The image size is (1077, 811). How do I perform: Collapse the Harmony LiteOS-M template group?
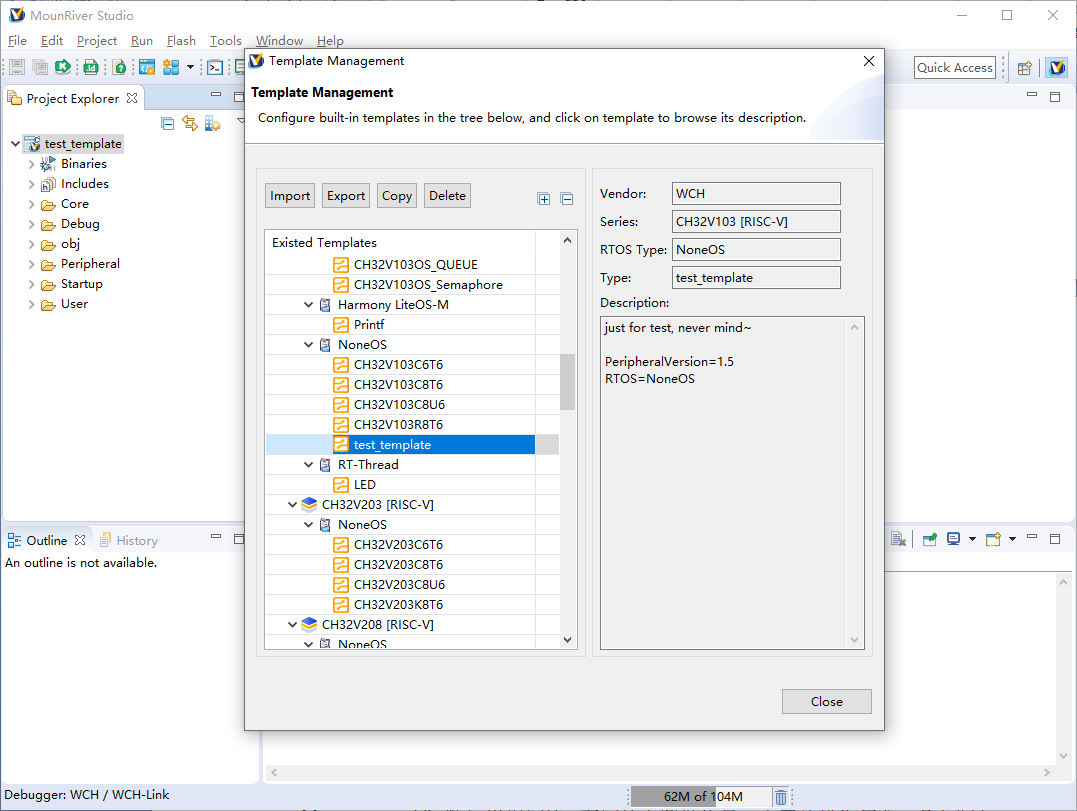click(x=308, y=305)
